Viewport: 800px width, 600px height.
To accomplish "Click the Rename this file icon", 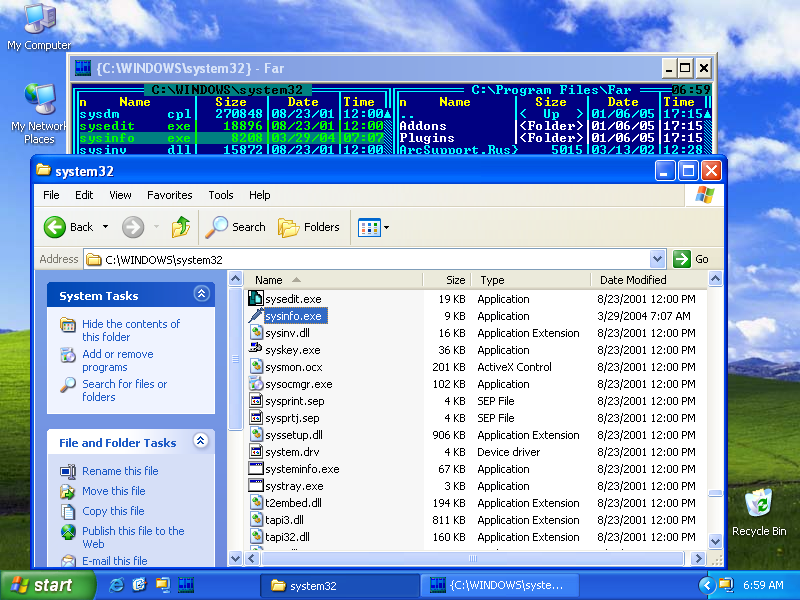I will 68,471.
